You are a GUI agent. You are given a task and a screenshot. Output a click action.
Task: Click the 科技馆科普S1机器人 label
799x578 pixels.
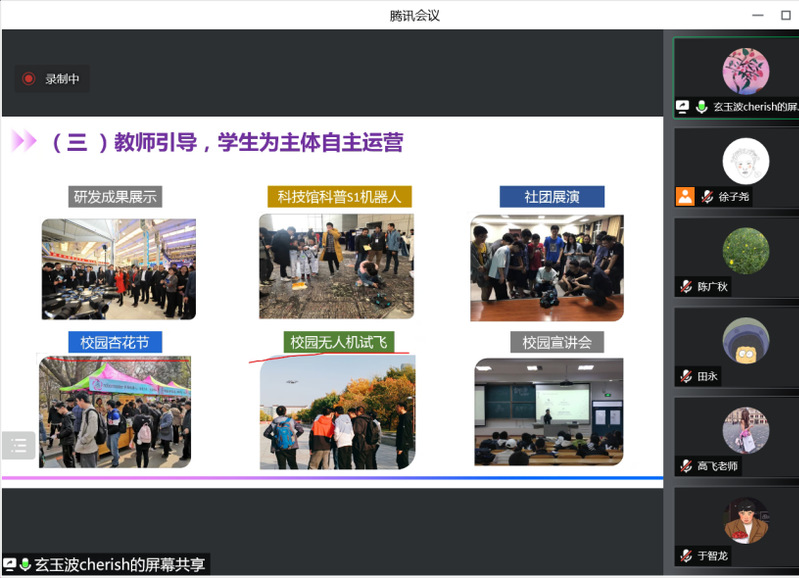(x=339, y=197)
